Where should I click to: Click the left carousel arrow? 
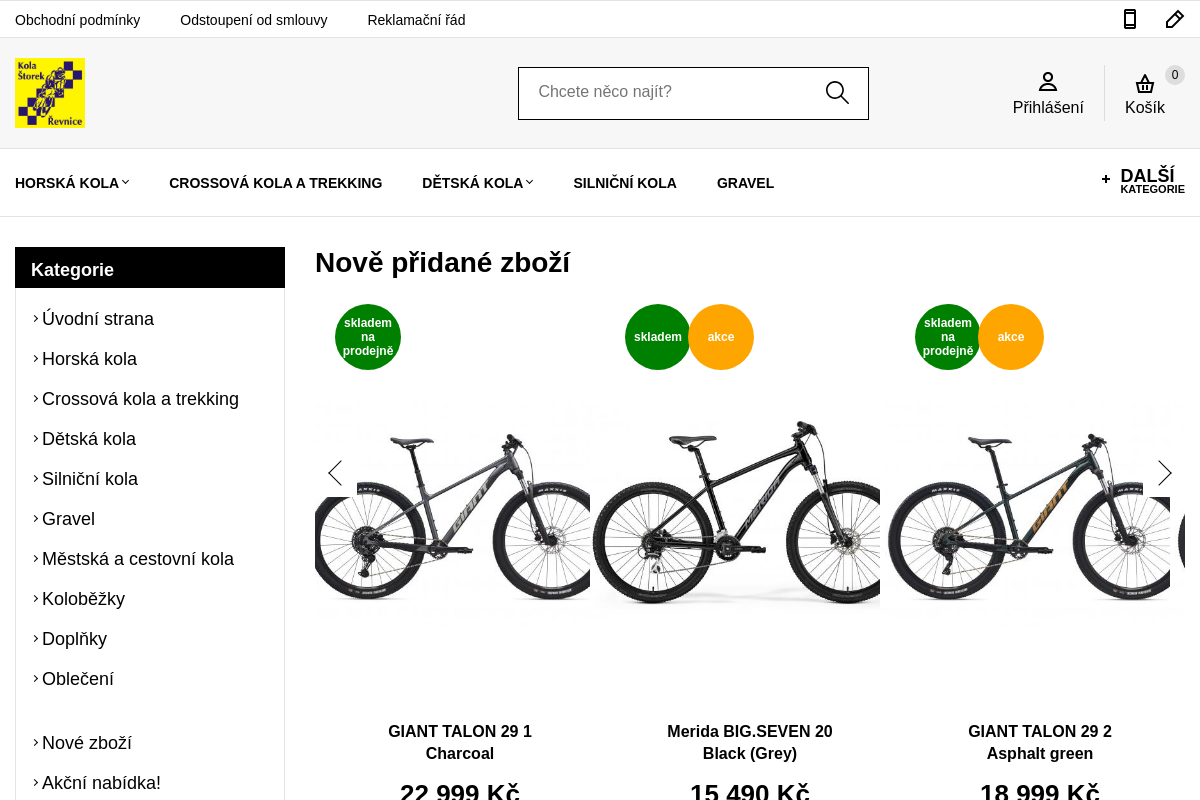[335, 473]
